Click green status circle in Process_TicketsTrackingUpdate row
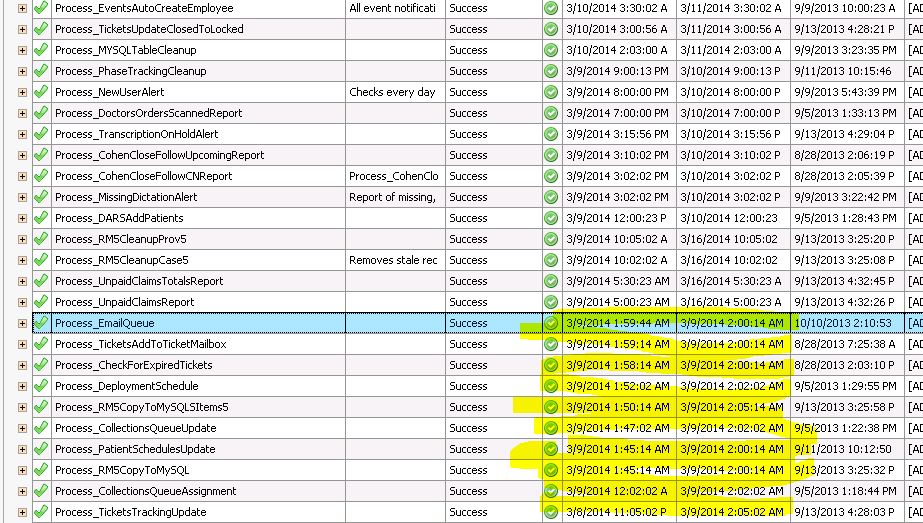Screen dimensions: 923x523 pyautogui.click(x=551, y=512)
